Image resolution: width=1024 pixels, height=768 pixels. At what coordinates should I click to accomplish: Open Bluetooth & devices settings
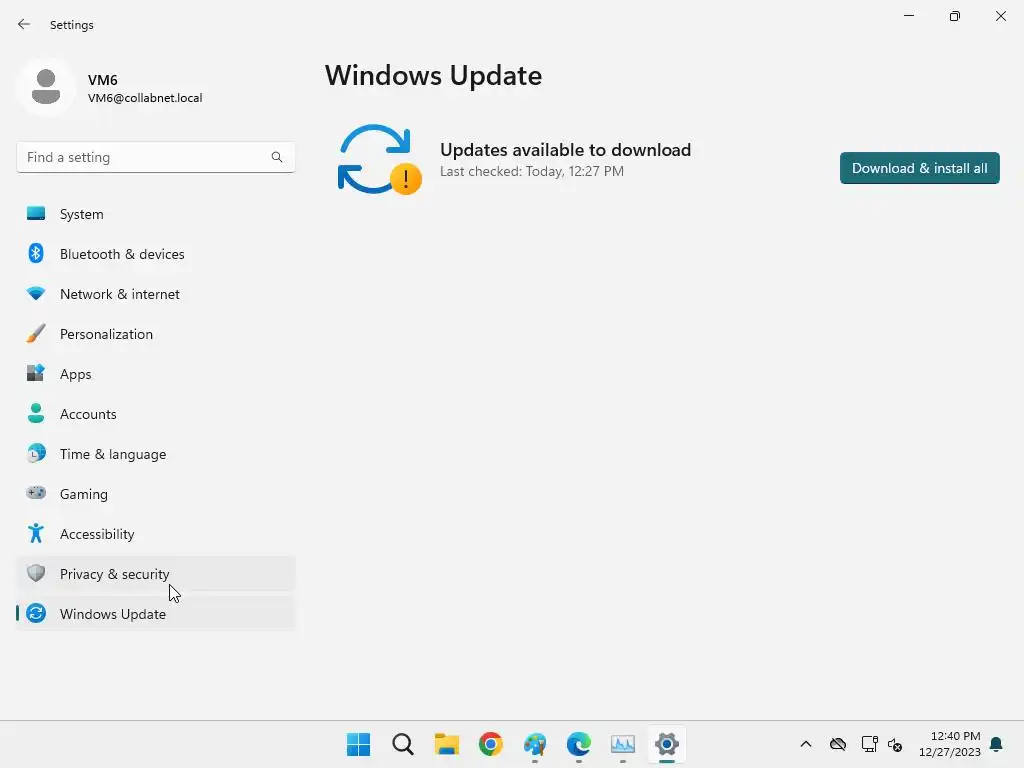[155, 254]
